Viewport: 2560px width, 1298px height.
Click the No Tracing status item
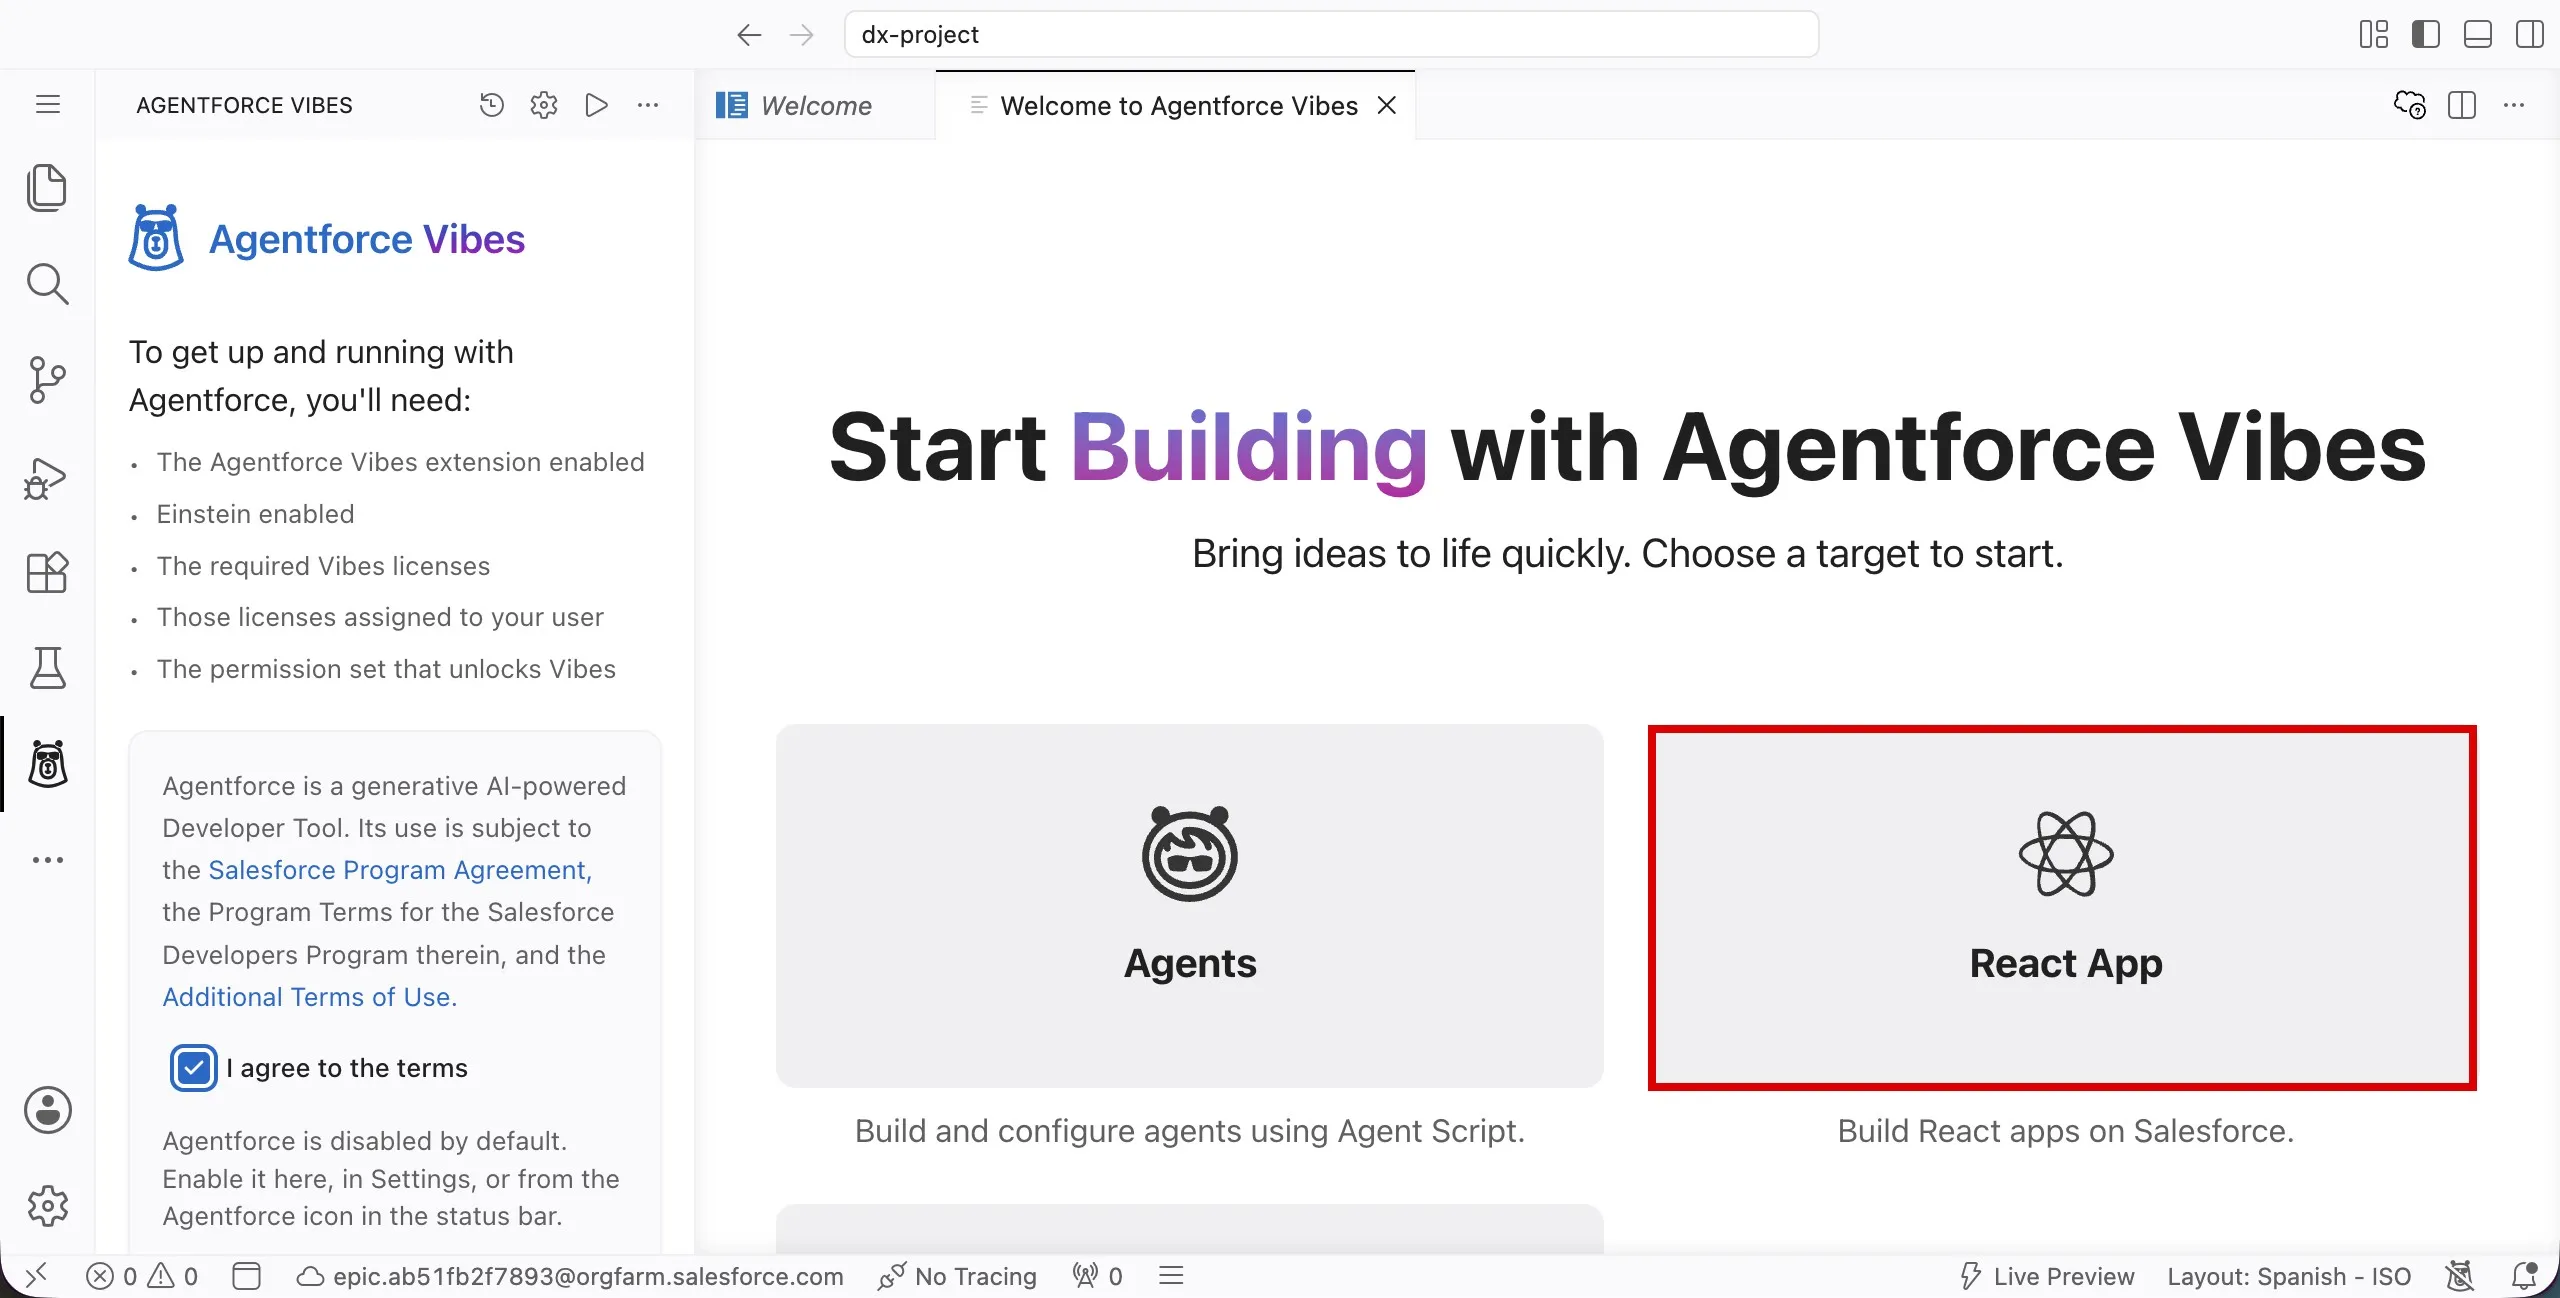(957, 1277)
